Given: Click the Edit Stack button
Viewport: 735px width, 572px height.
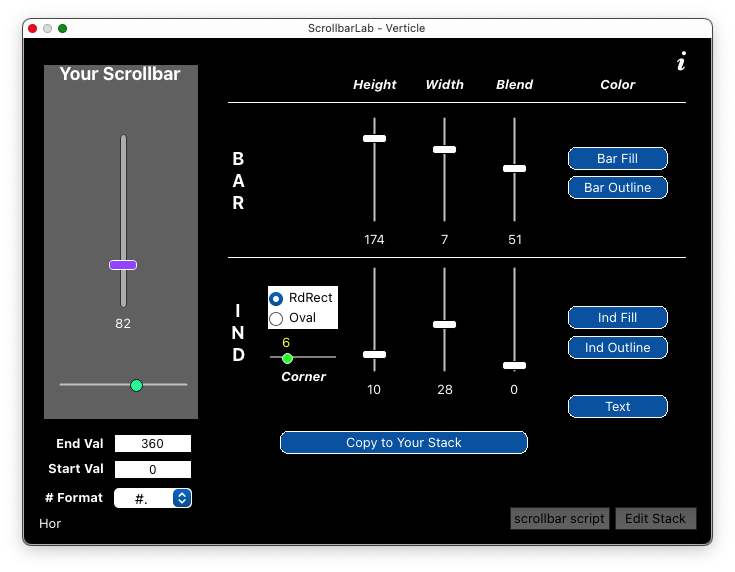Looking at the screenshot, I should pyautogui.click(x=655, y=519).
